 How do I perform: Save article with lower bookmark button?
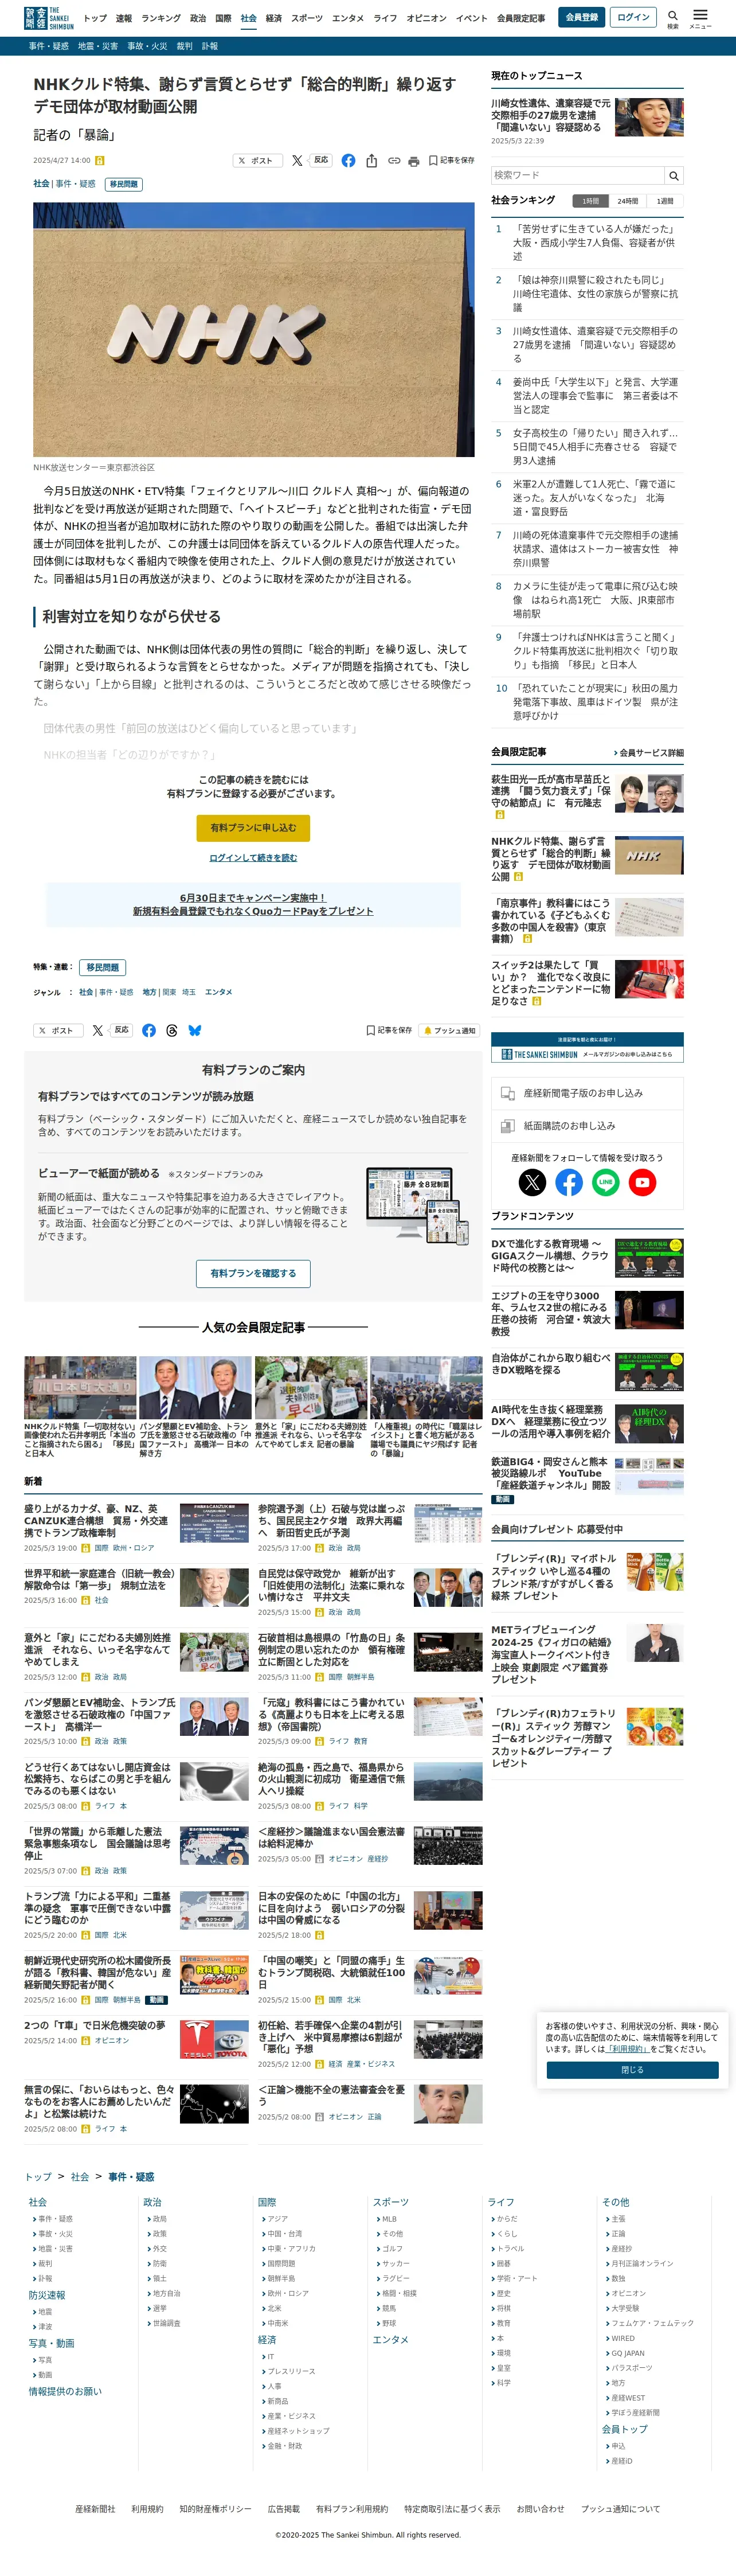pyautogui.click(x=389, y=1030)
